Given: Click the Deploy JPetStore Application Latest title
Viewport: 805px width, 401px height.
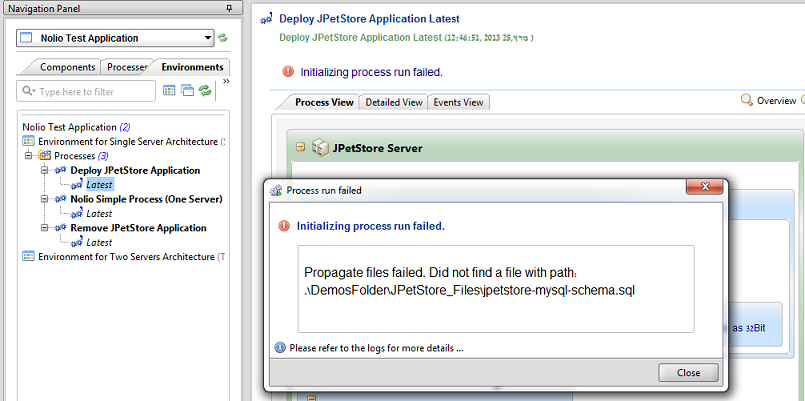Looking at the screenshot, I should tap(369, 19).
